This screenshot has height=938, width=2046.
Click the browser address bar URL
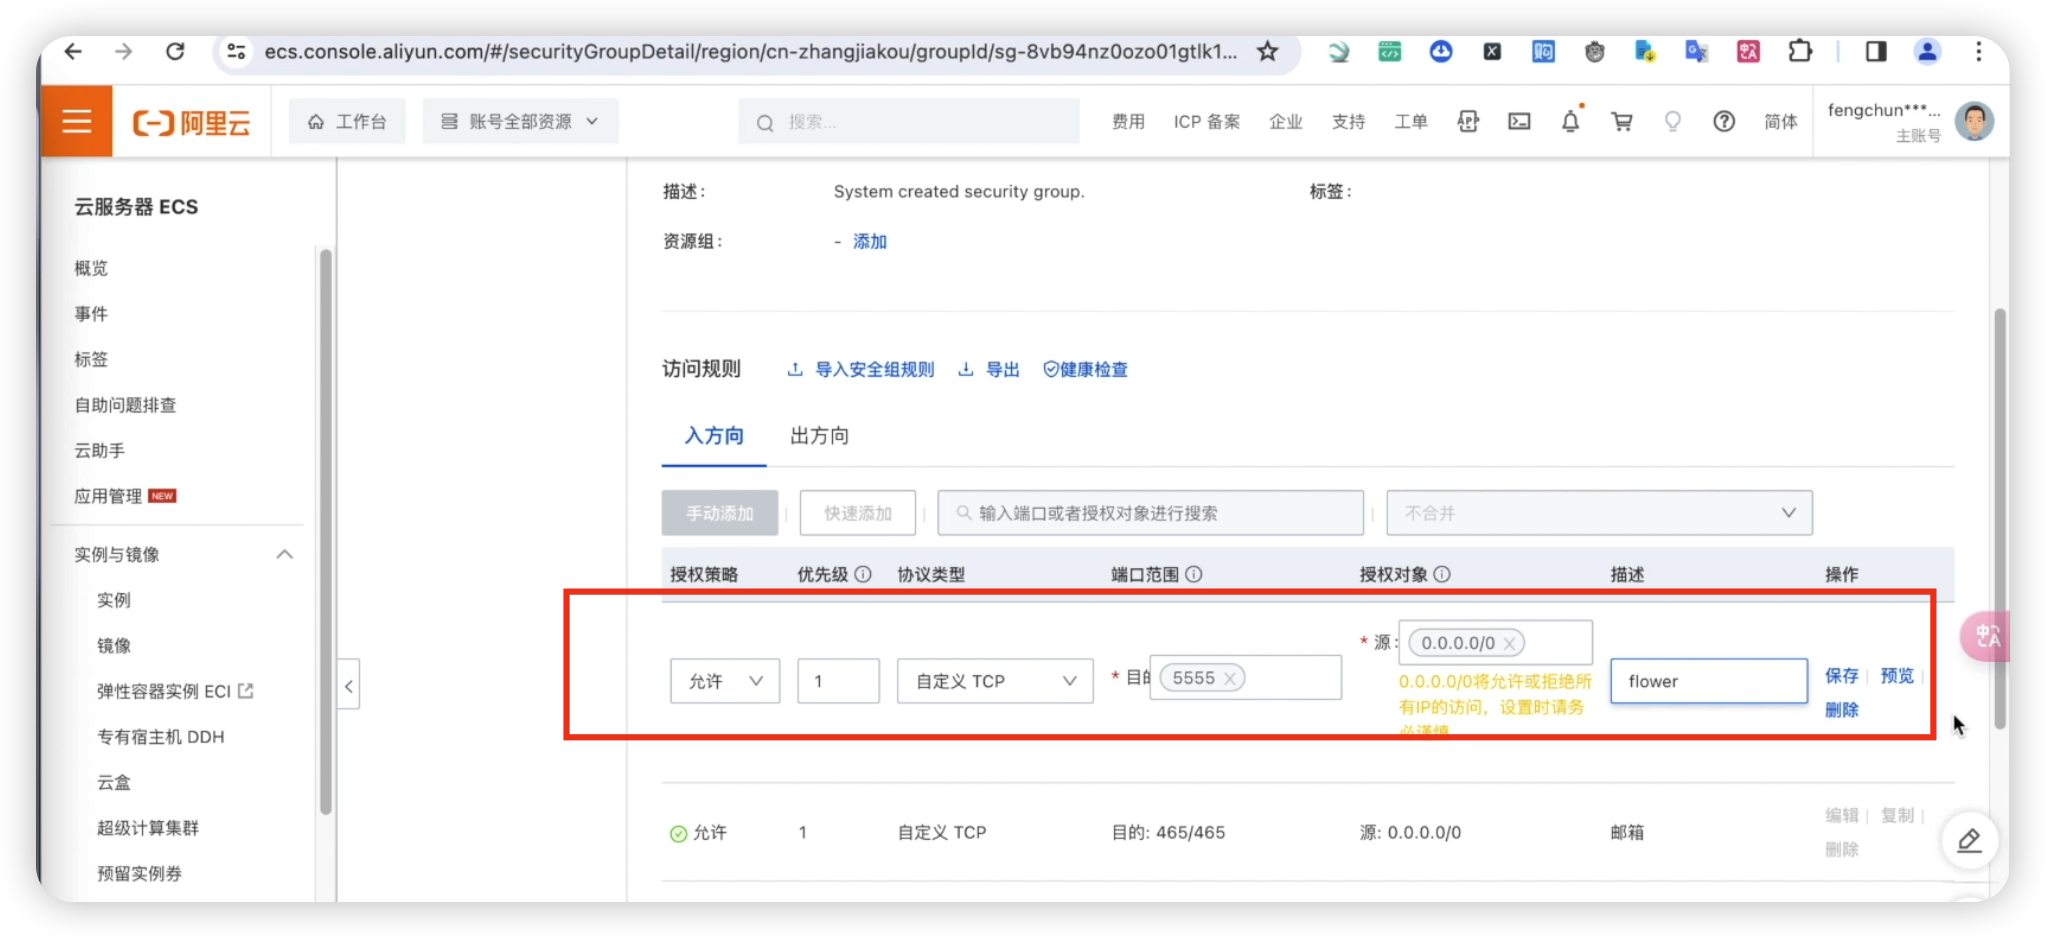tap(750, 51)
